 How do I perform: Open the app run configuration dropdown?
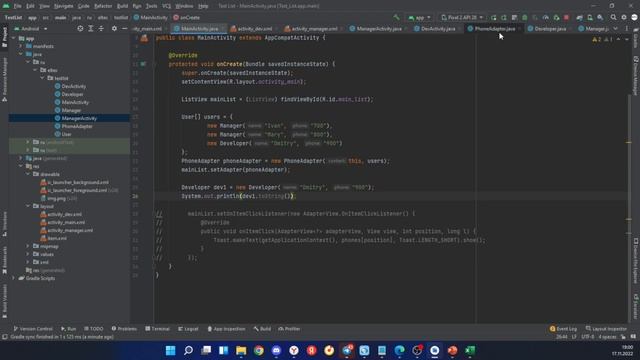pos(419,18)
